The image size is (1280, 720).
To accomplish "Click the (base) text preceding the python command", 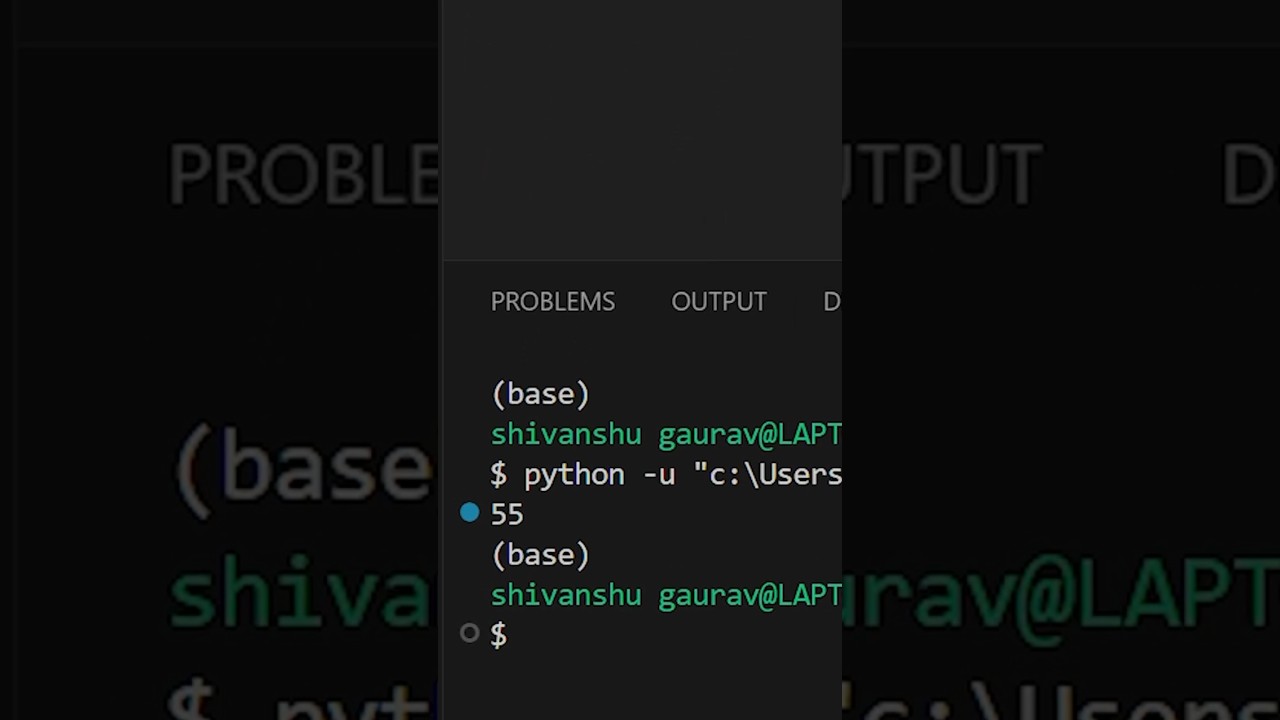I will point(540,394).
